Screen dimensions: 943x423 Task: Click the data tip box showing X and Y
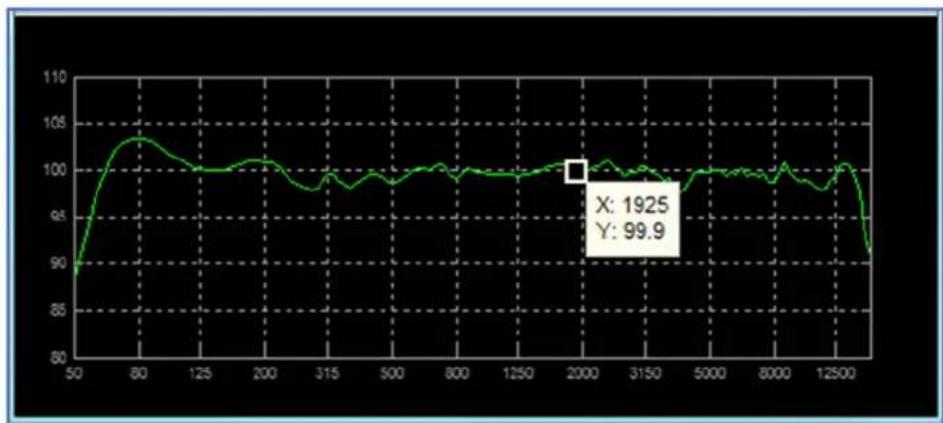632,218
